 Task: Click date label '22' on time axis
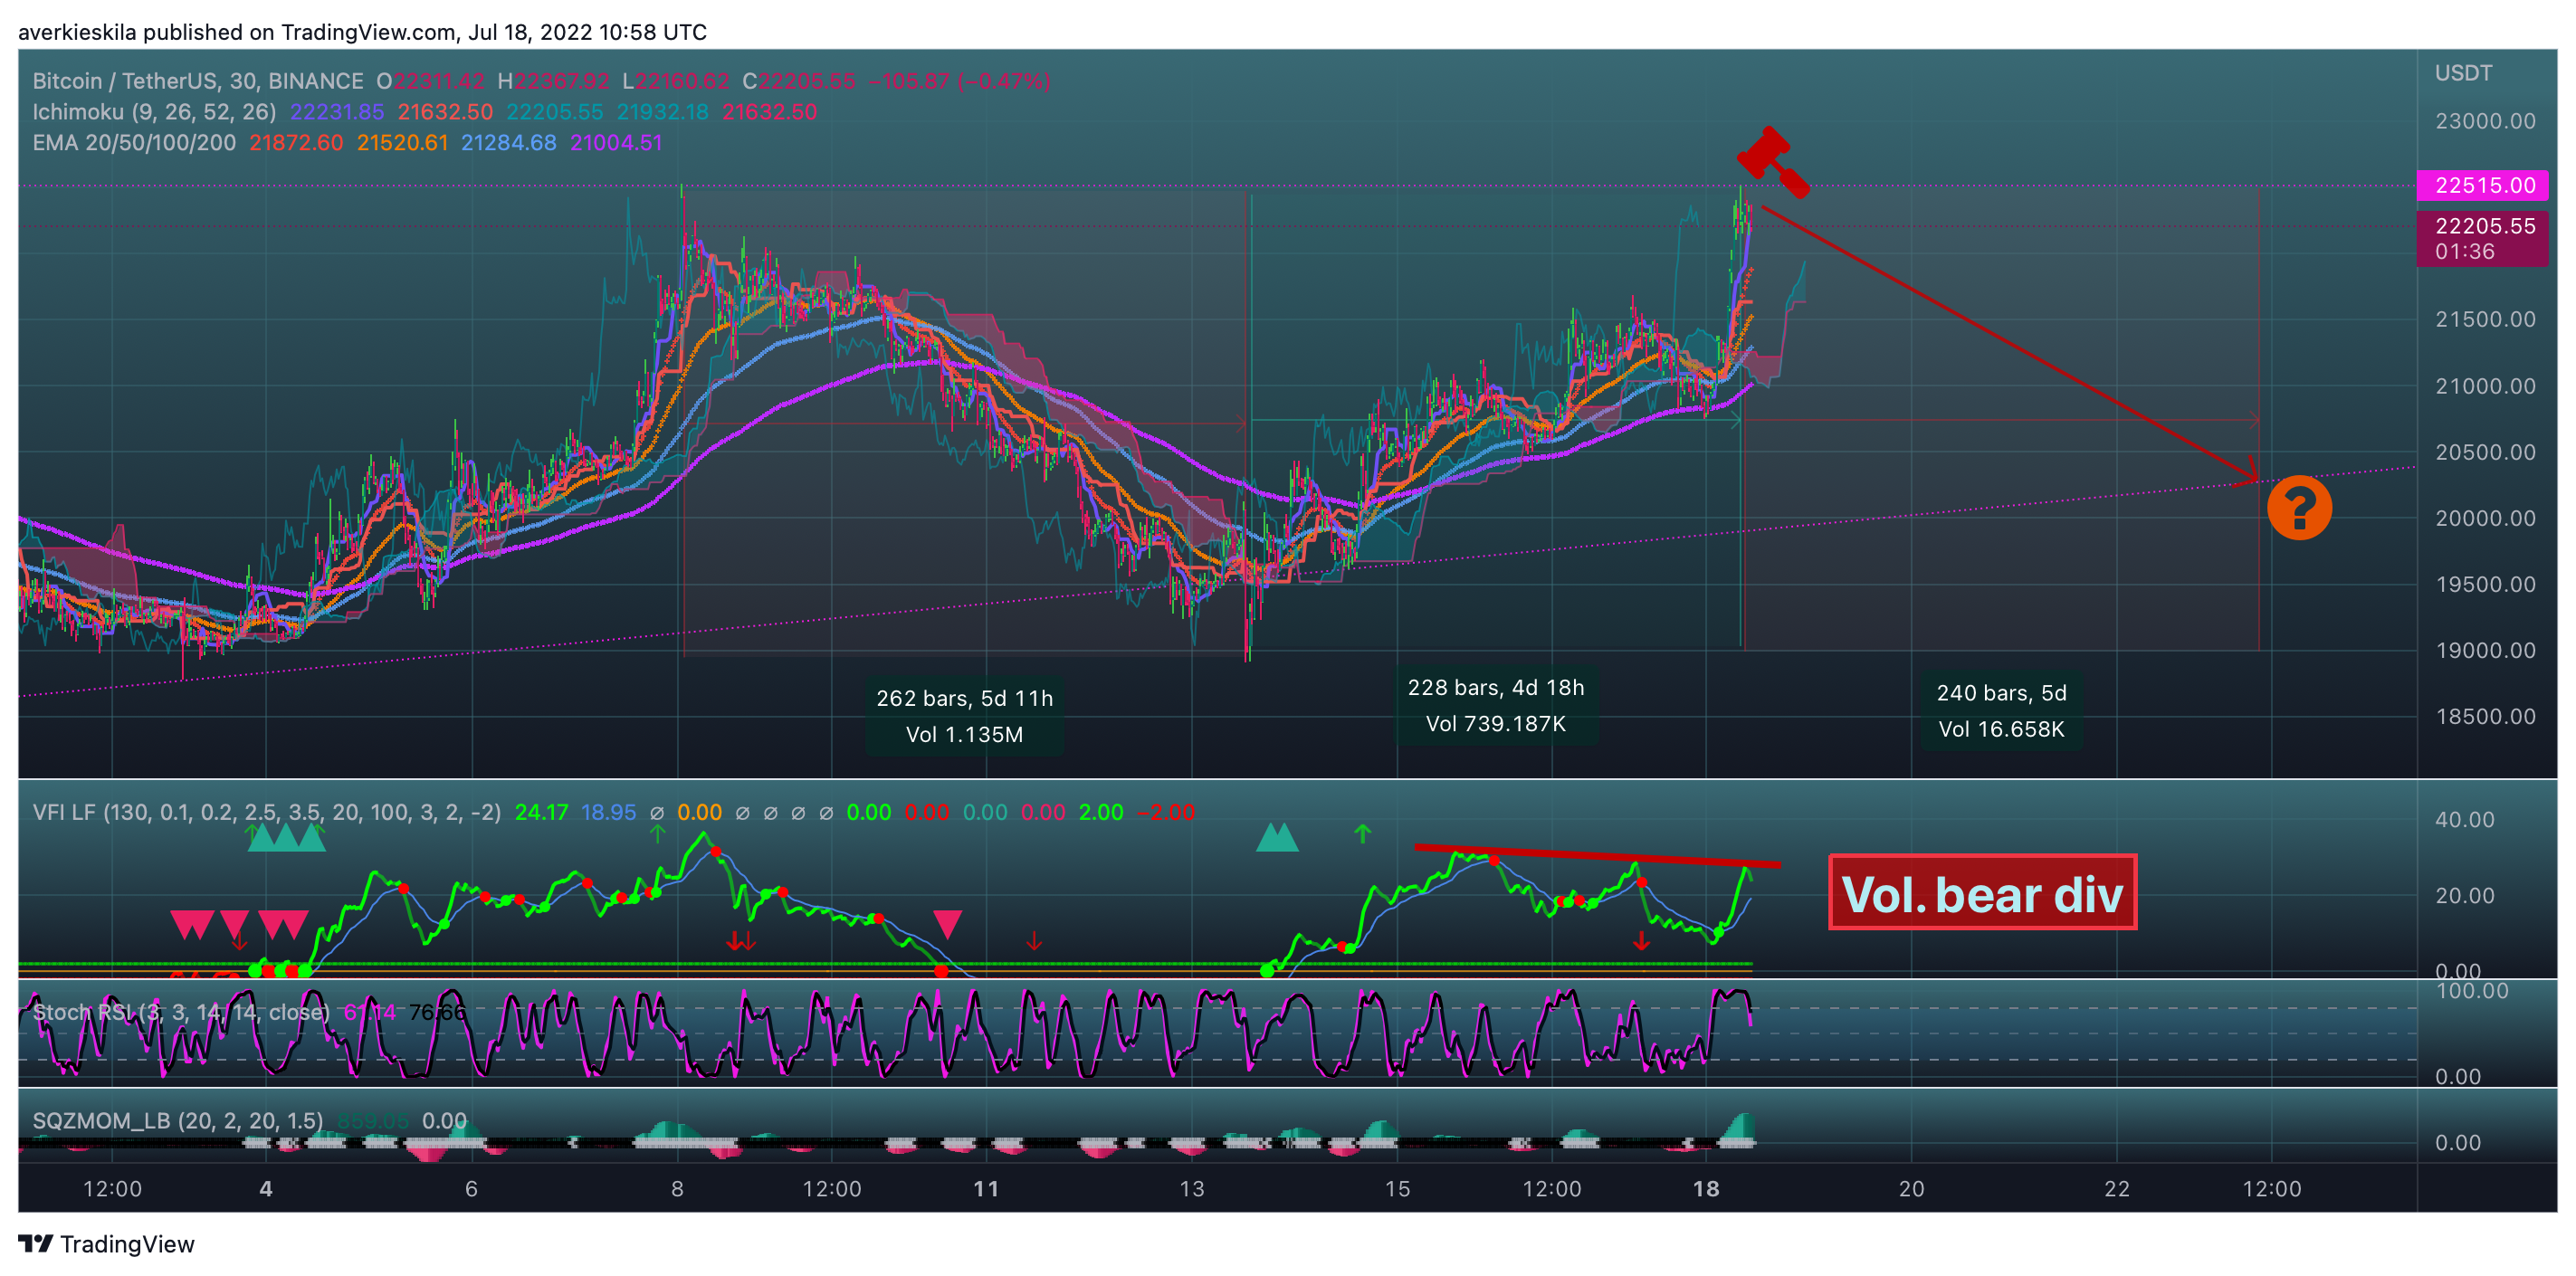tap(2117, 1189)
